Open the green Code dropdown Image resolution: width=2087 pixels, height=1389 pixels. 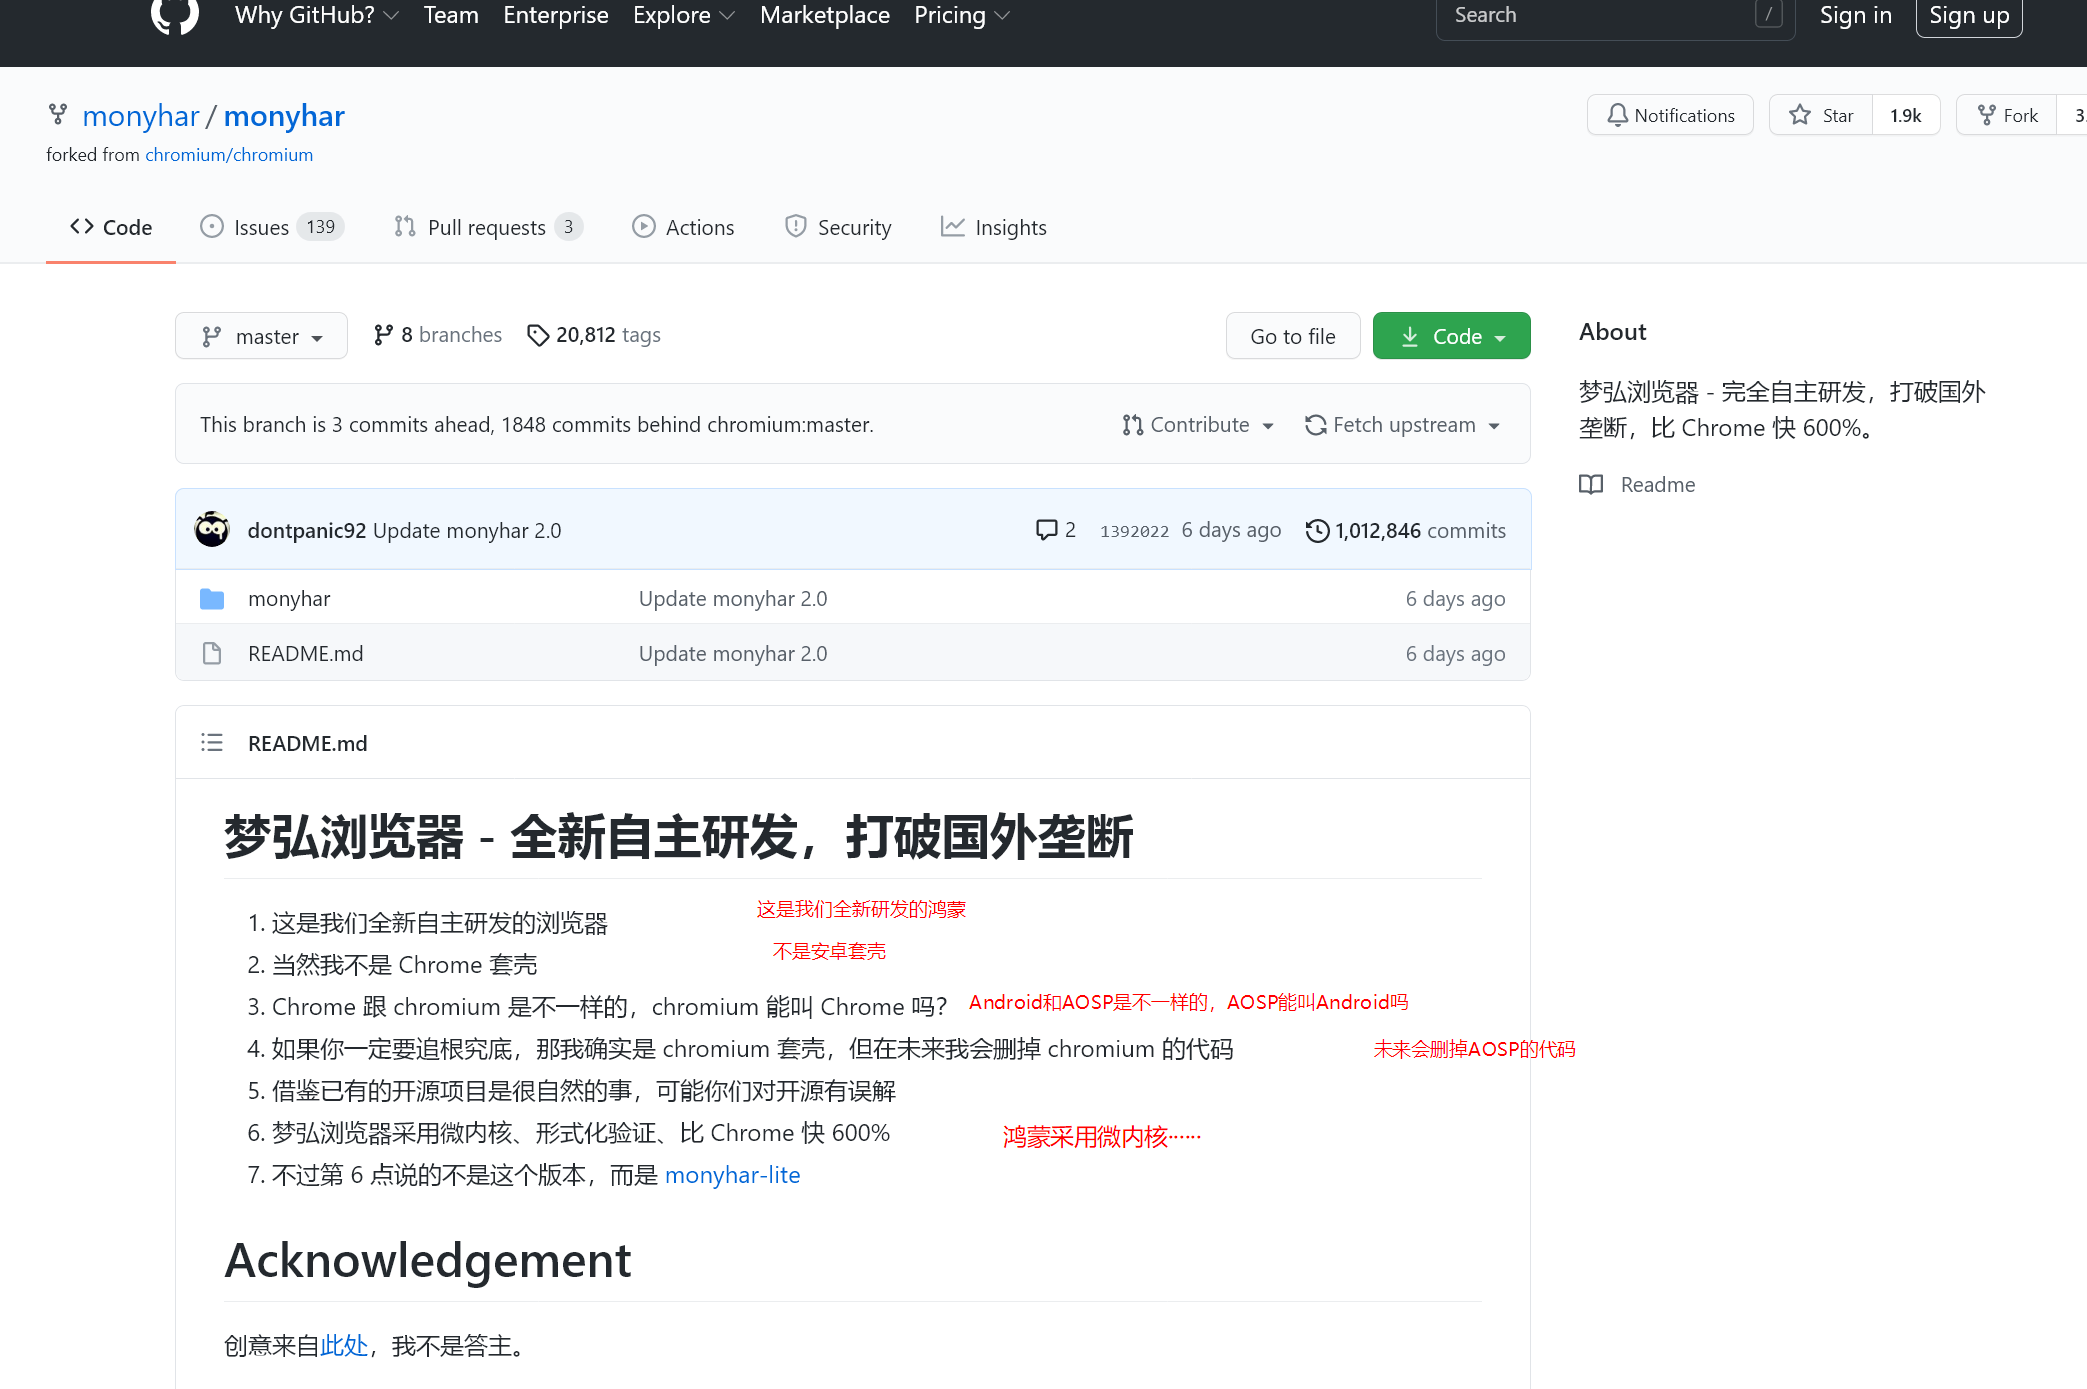[x=1451, y=335]
